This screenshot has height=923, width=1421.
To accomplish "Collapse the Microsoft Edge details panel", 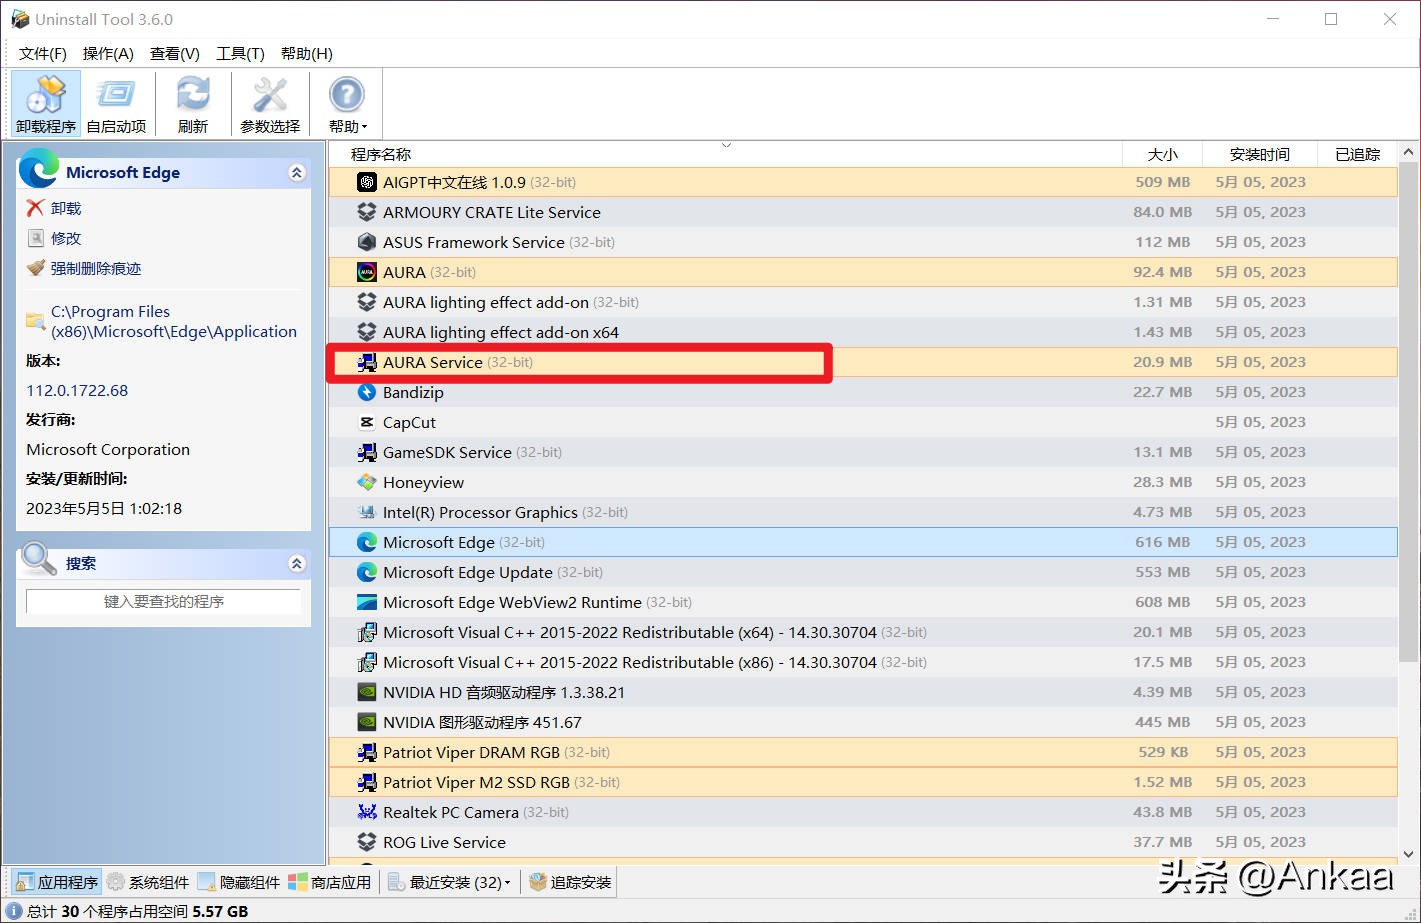I will click(296, 172).
